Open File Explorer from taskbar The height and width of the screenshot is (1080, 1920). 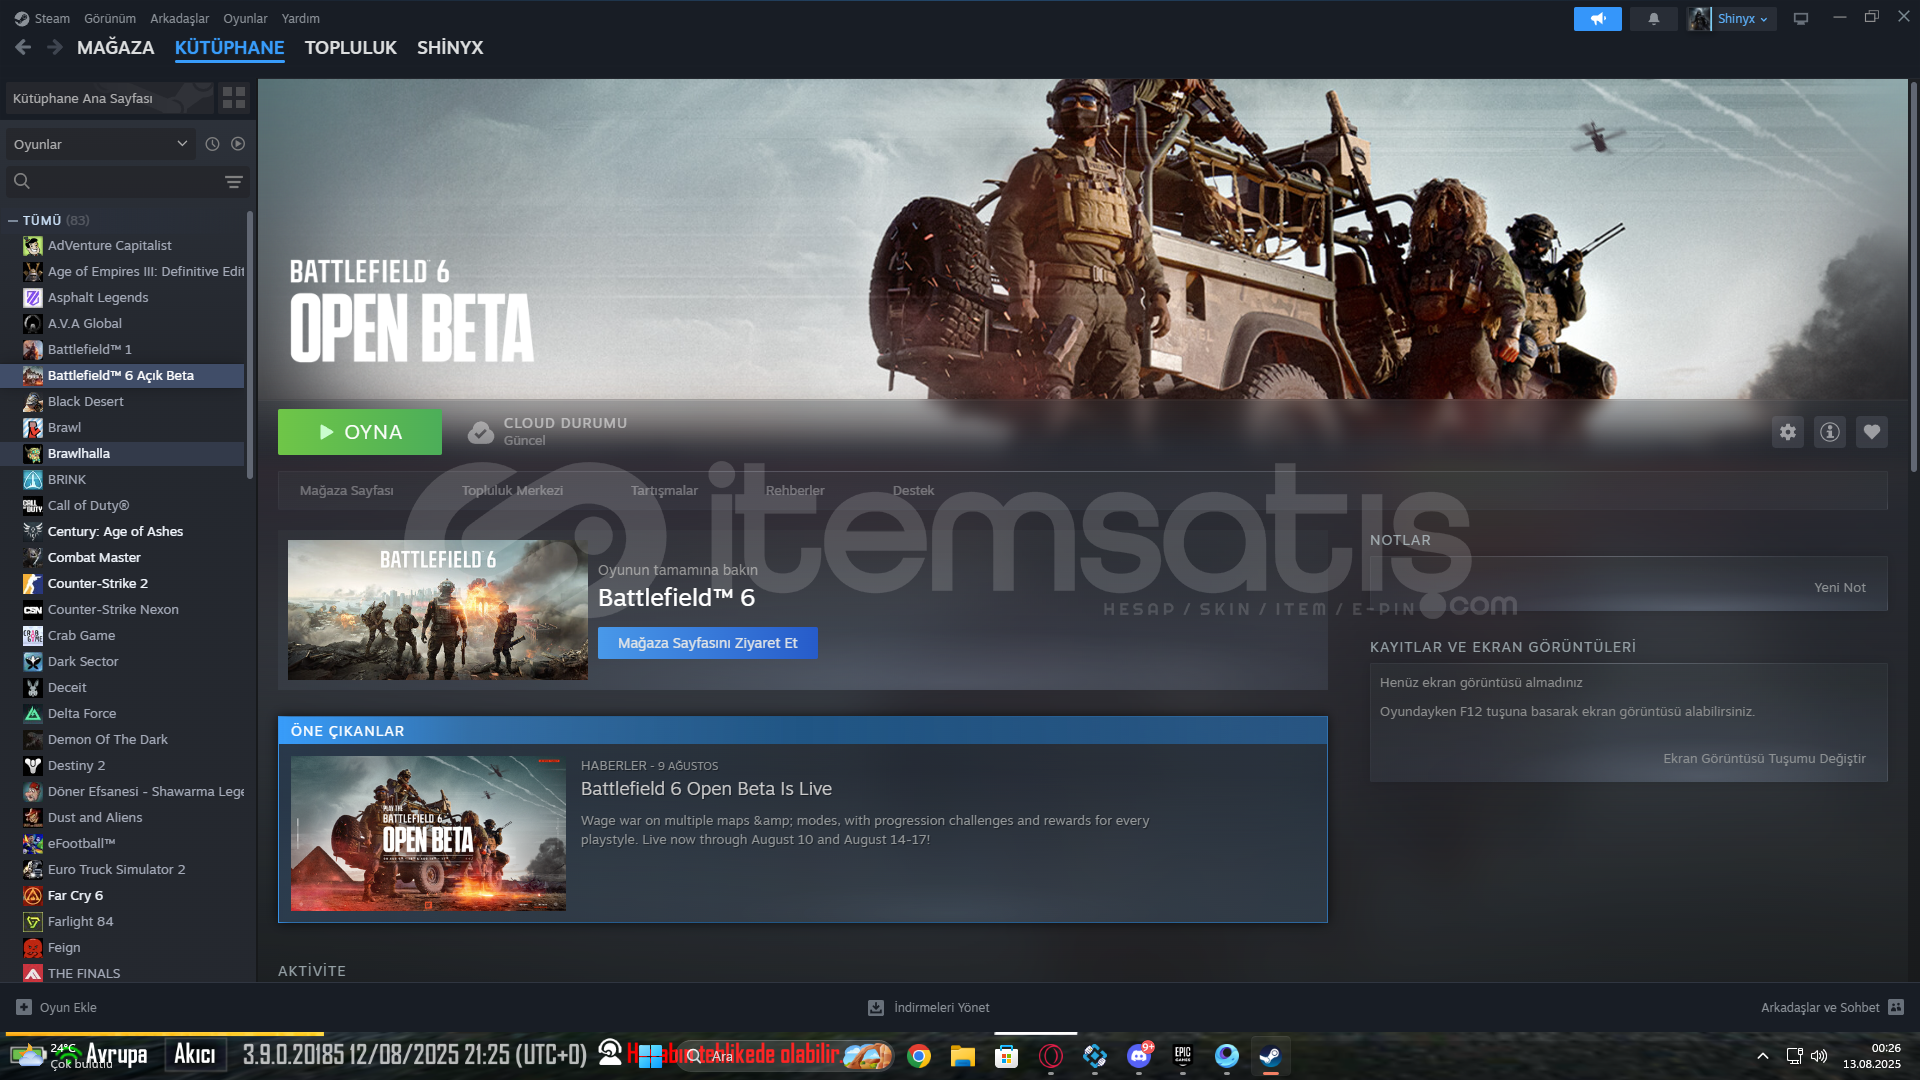point(962,1056)
